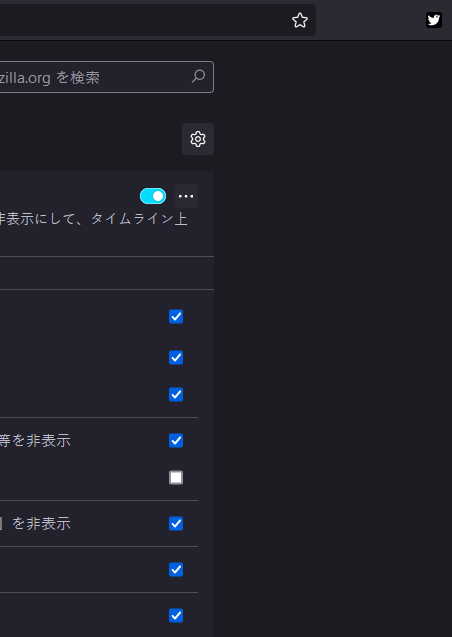
Task: Click the 等を非表示 option label
Action: (35, 440)
